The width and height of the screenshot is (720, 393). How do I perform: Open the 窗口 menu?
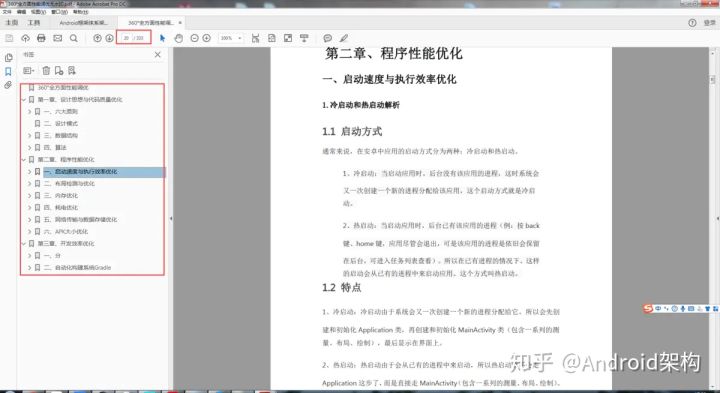point(59,12)
